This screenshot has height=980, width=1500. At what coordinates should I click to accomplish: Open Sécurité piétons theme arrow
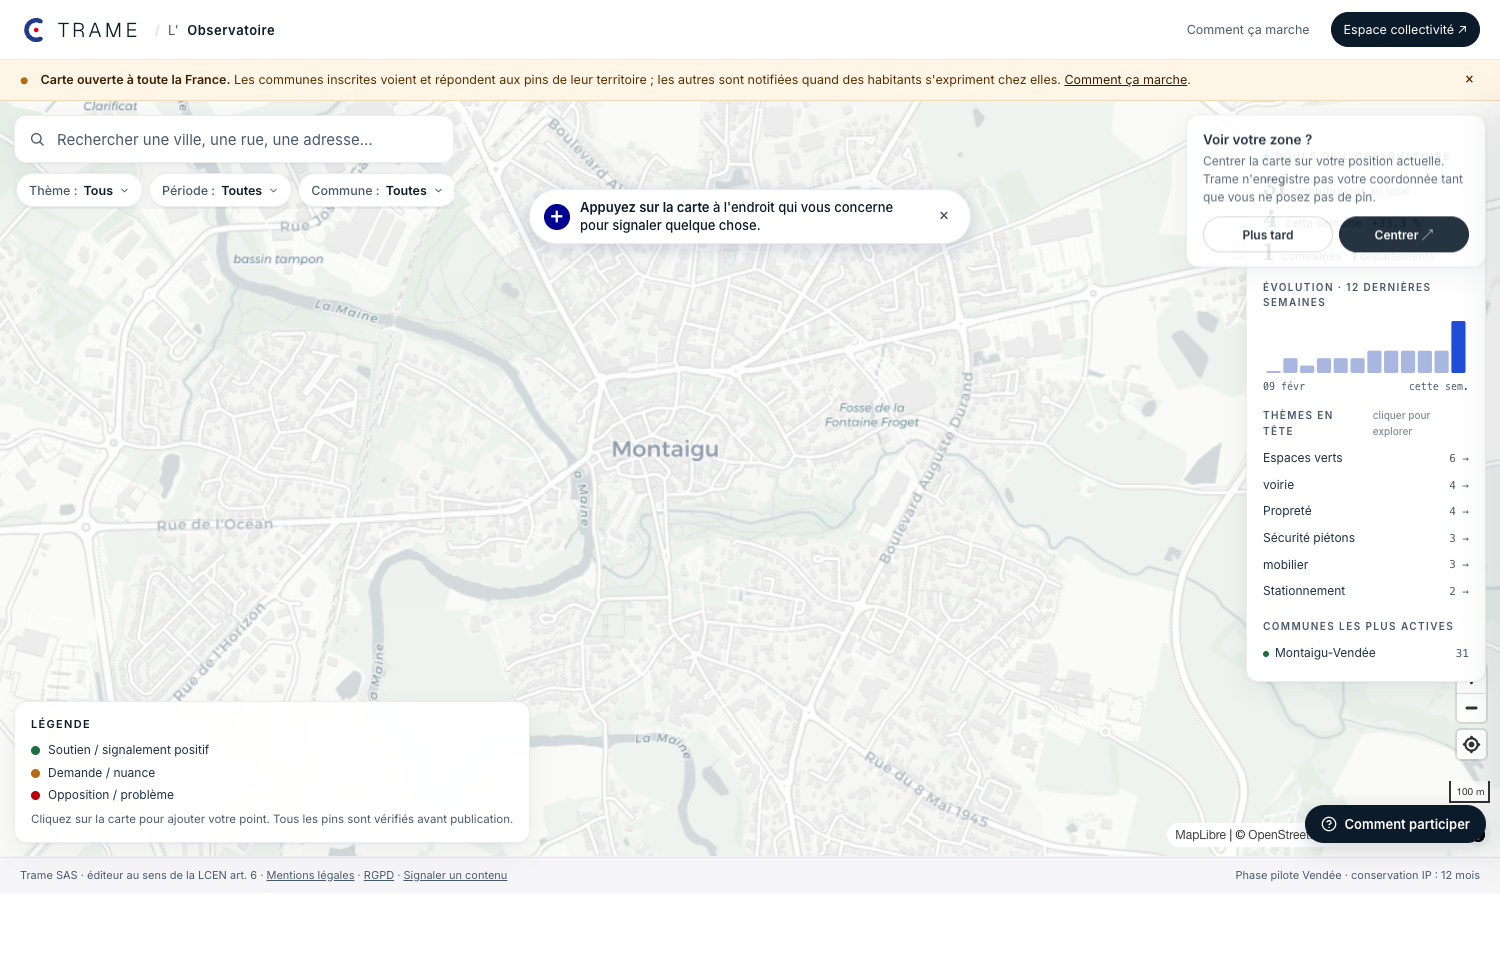1465,539
